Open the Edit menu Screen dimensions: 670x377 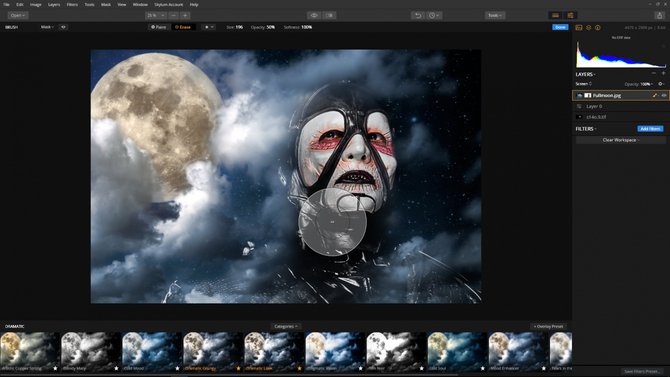click(x=20, y=5)
